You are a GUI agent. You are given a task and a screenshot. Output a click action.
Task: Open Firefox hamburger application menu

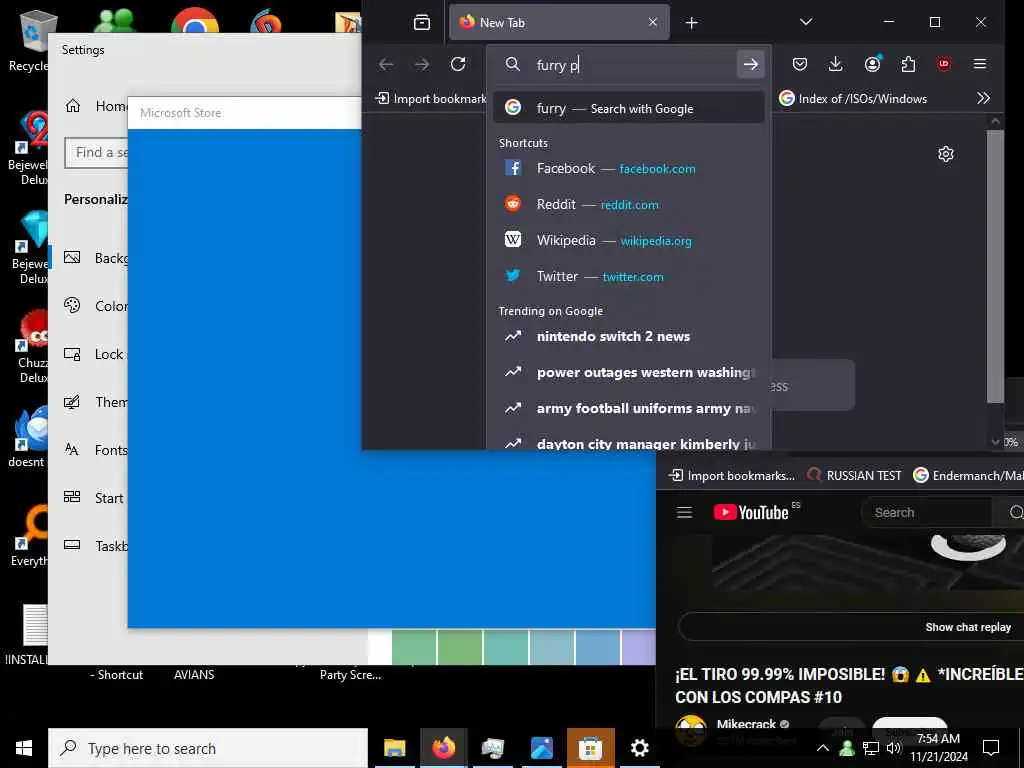[x=980, y=64]
